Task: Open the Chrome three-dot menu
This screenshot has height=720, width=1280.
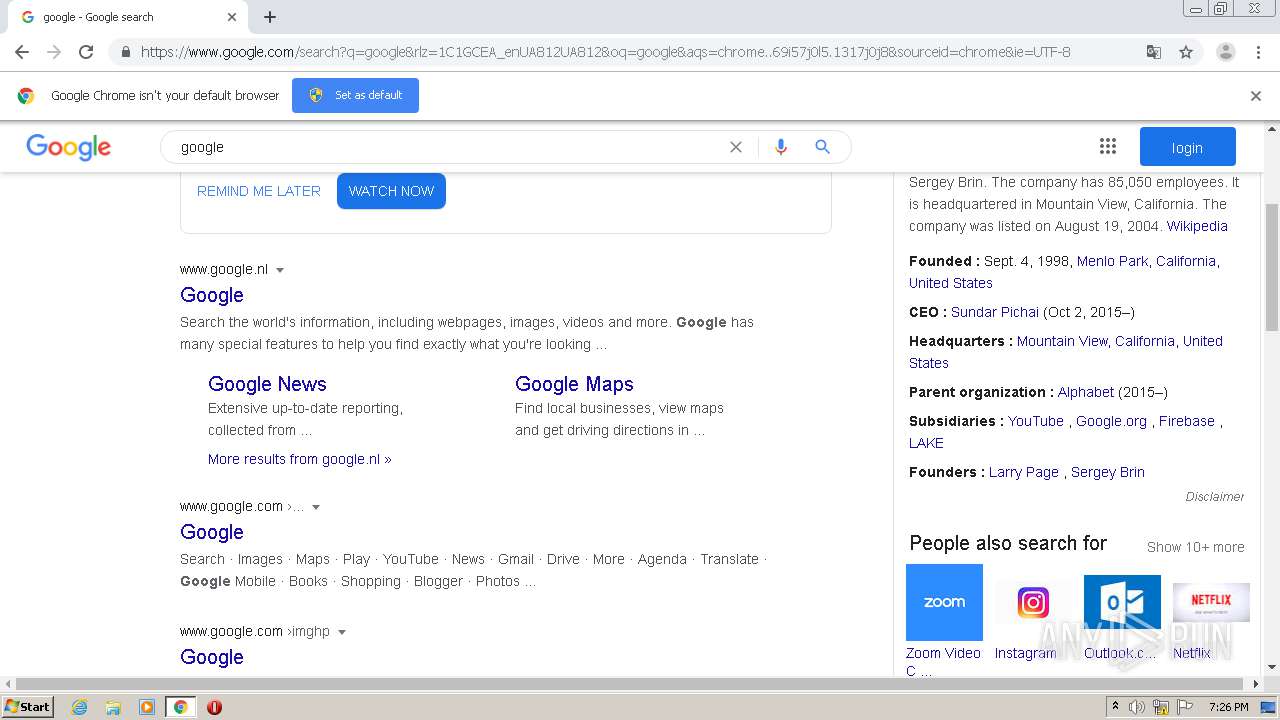Action: tap(1258, 52)
